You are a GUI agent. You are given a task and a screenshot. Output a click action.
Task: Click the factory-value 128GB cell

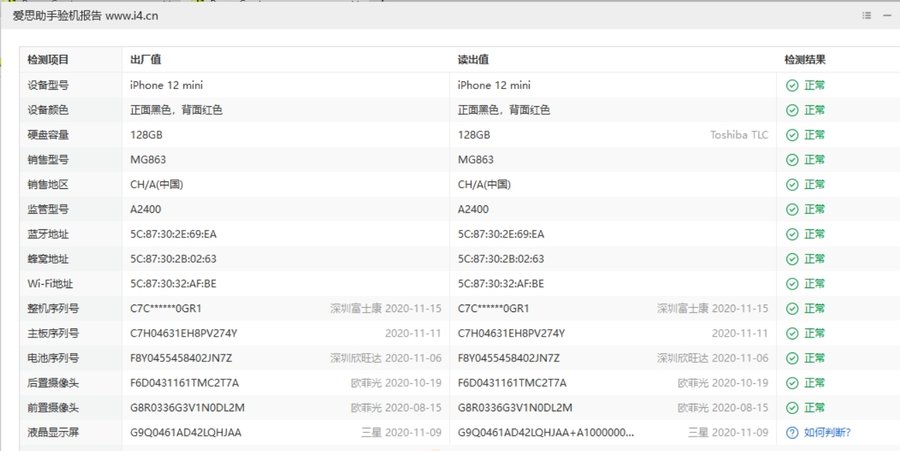pyautogui.click(x=146, y=135)
